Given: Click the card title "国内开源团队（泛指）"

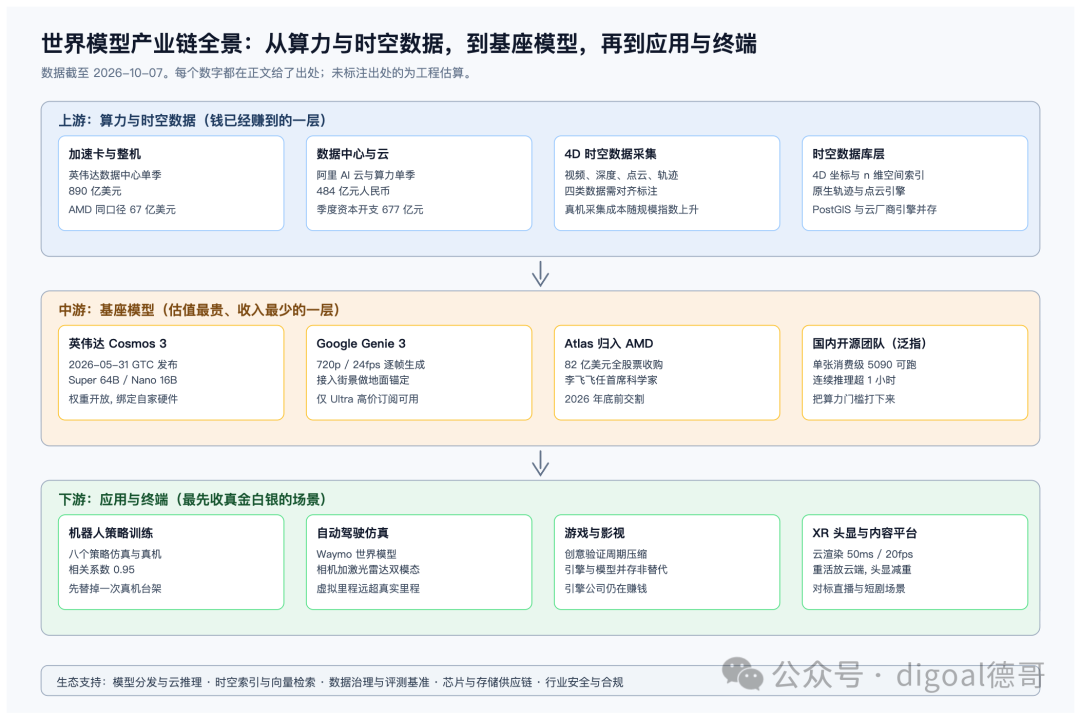Looking at the screenshot, I should (869, 343).
